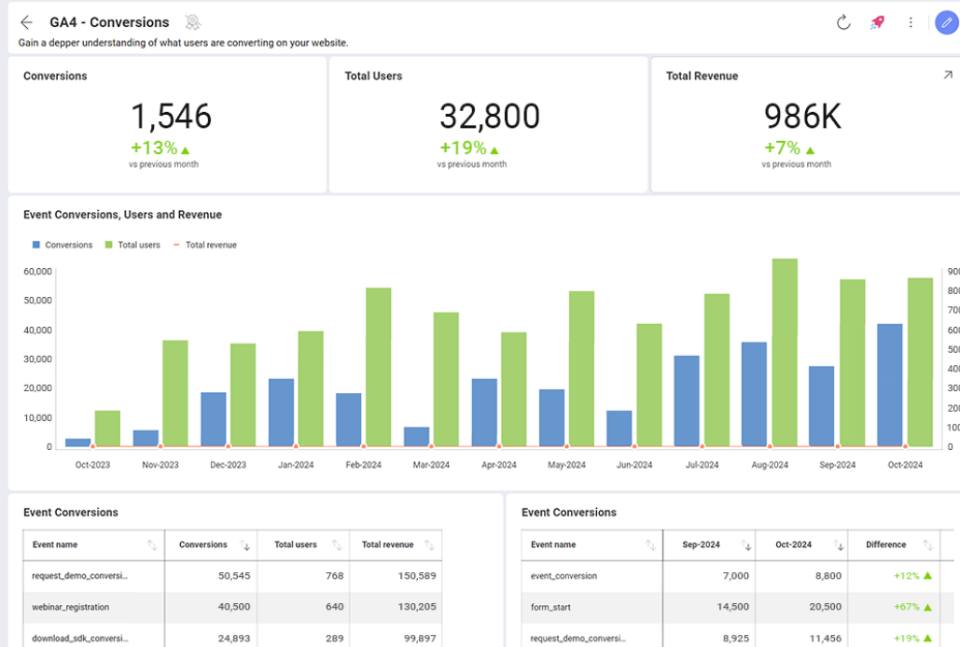The height and width of the screenshot is (647, 960).
Task: Click the 50,545 conversions cell
Action: [234, 576]
